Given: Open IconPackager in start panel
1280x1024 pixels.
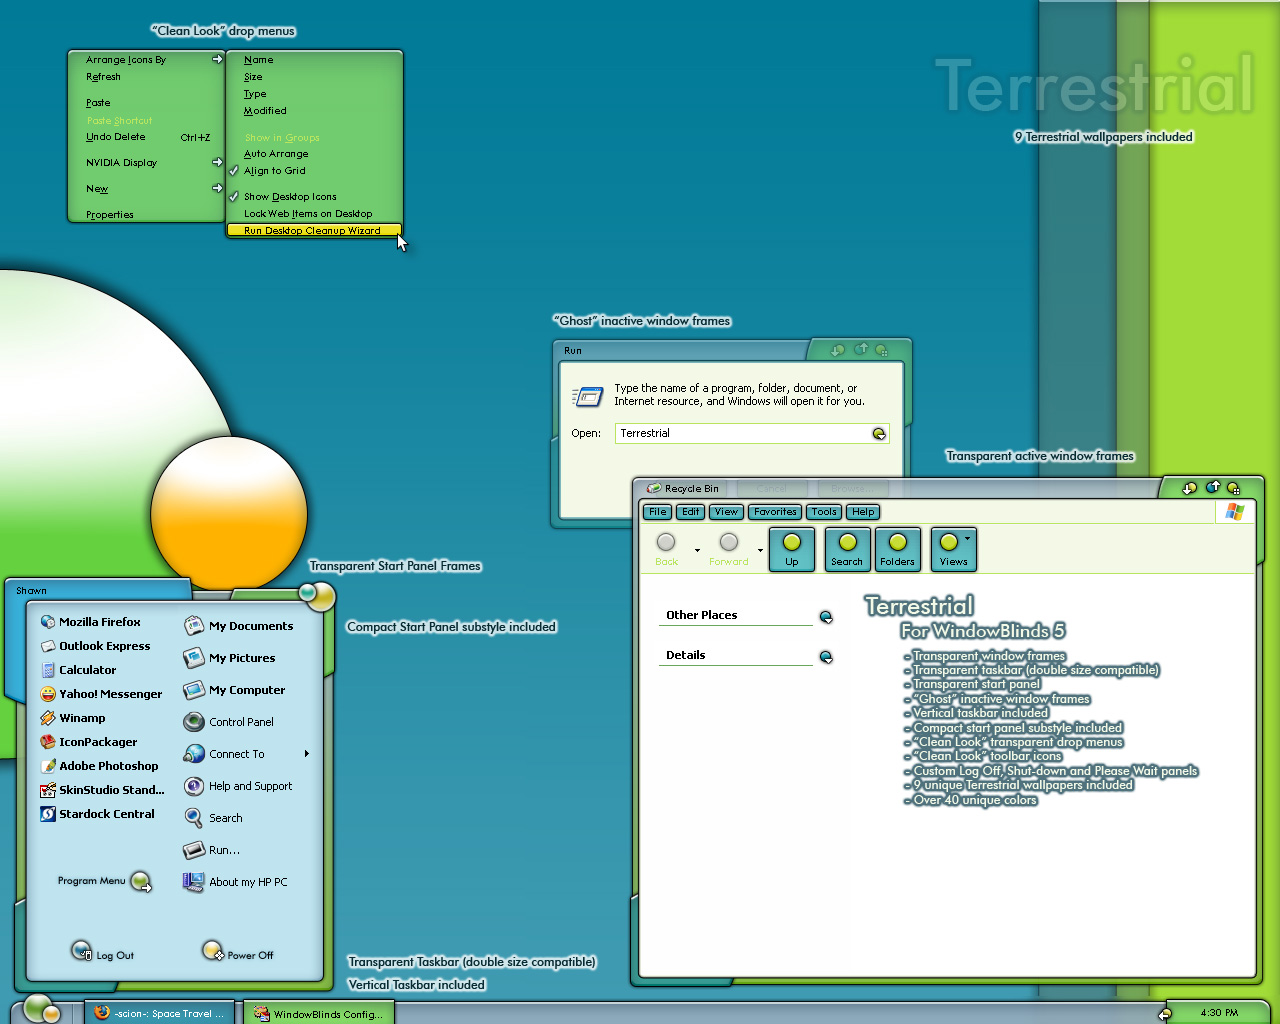Looking at the screenshot, I should (x=89, y=742).
